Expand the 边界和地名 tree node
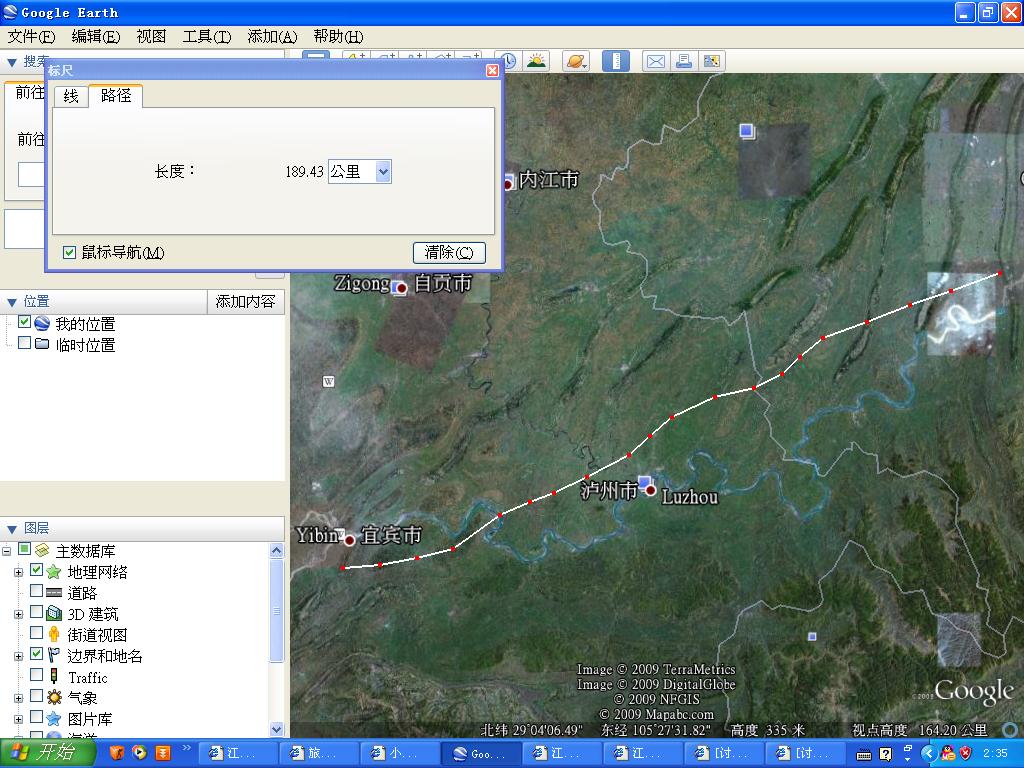 tap(19, 656)
